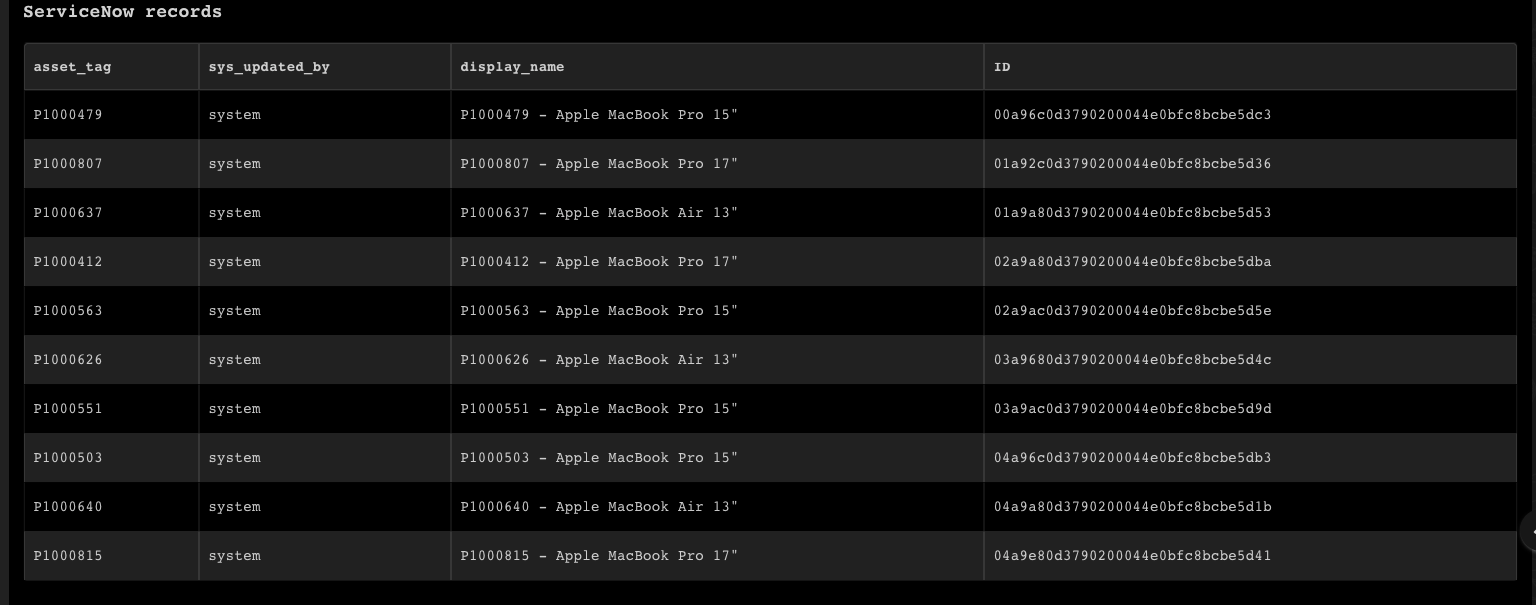Click the display_name column header
The image size is (1536, 605).
[512, 67]
